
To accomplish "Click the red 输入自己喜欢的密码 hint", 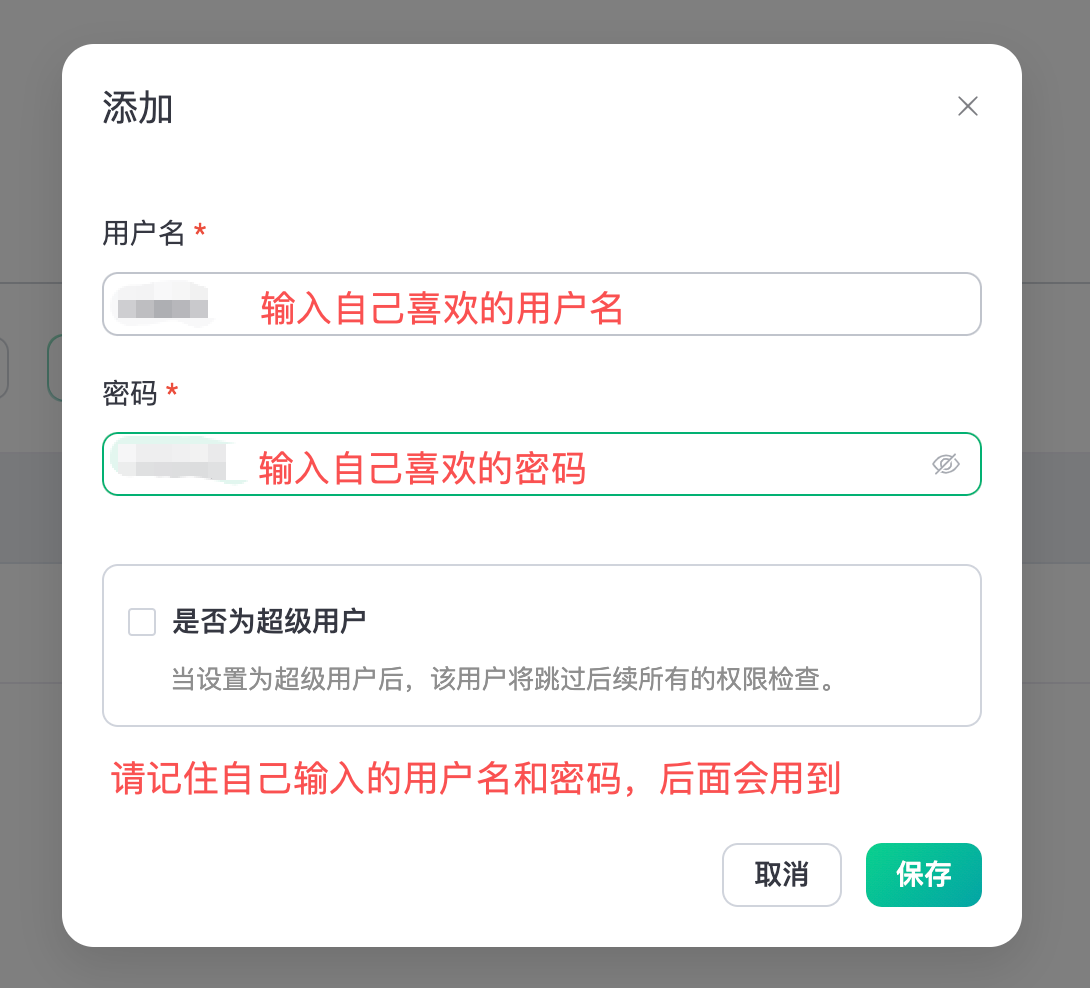I will pyautogui.click(x=422, y=468).
